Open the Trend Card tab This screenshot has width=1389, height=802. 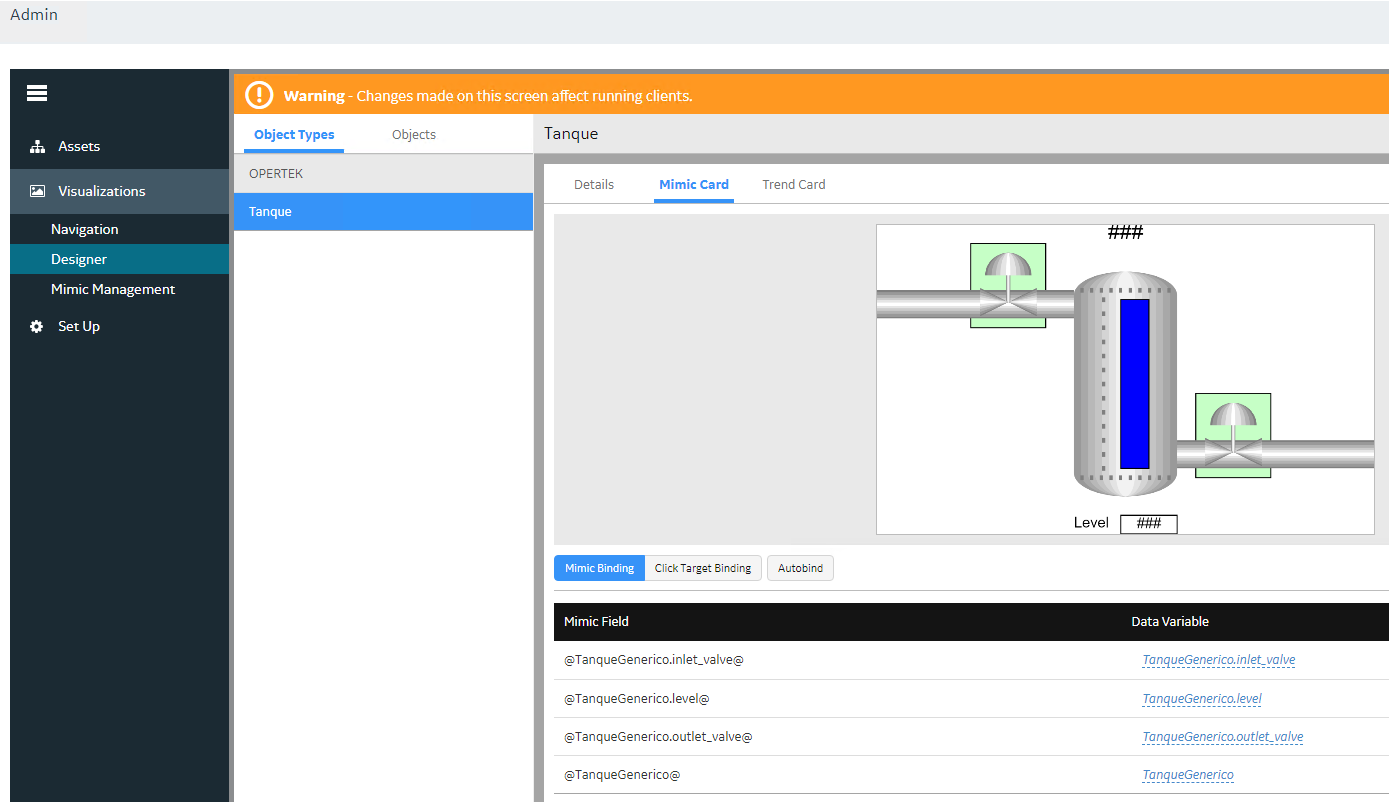[x=794, y=184]
